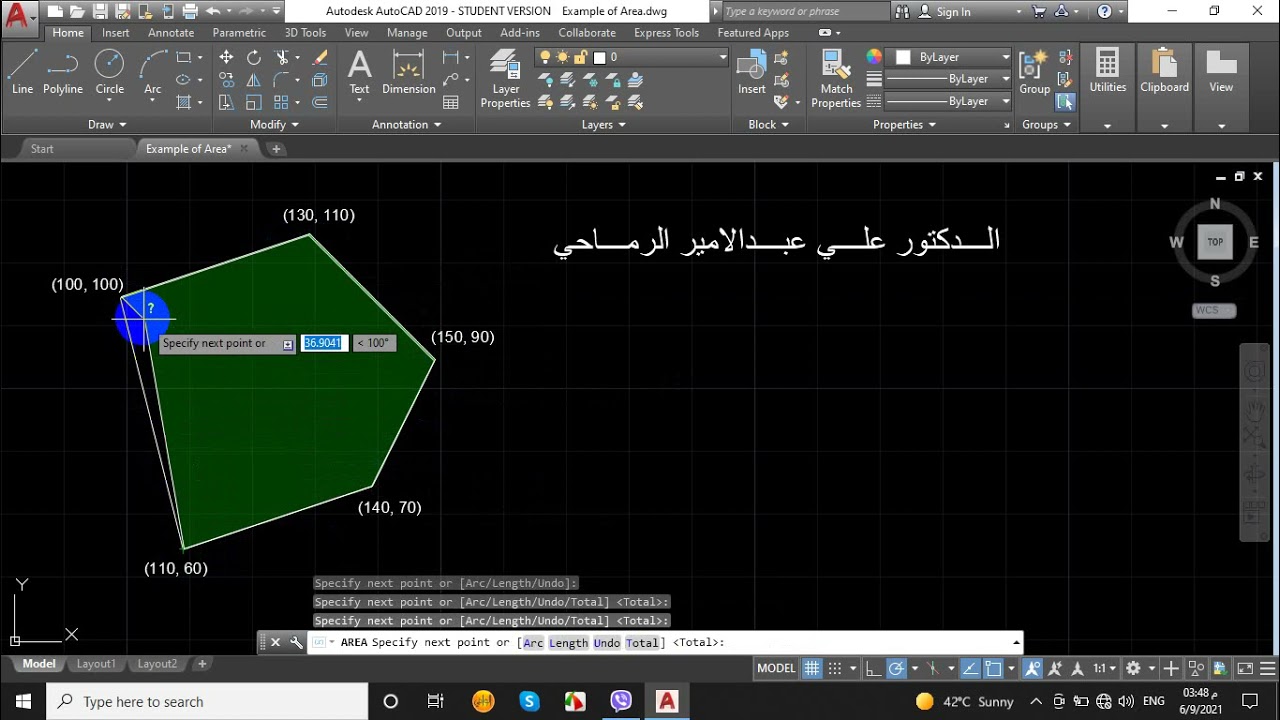Click the Rectangle tool in Draw panel

pos(184,58)
